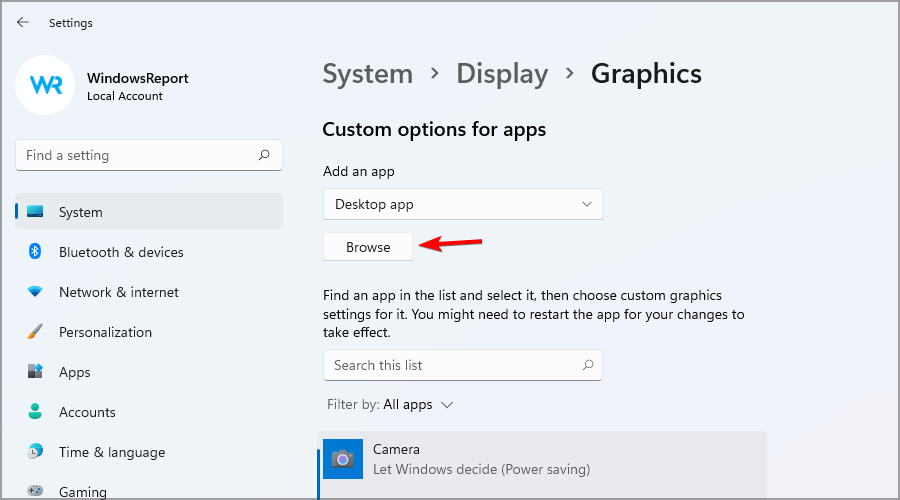Click the WindowsReport profile avatar
900x500 pixels.
click(x=45, y=85)
